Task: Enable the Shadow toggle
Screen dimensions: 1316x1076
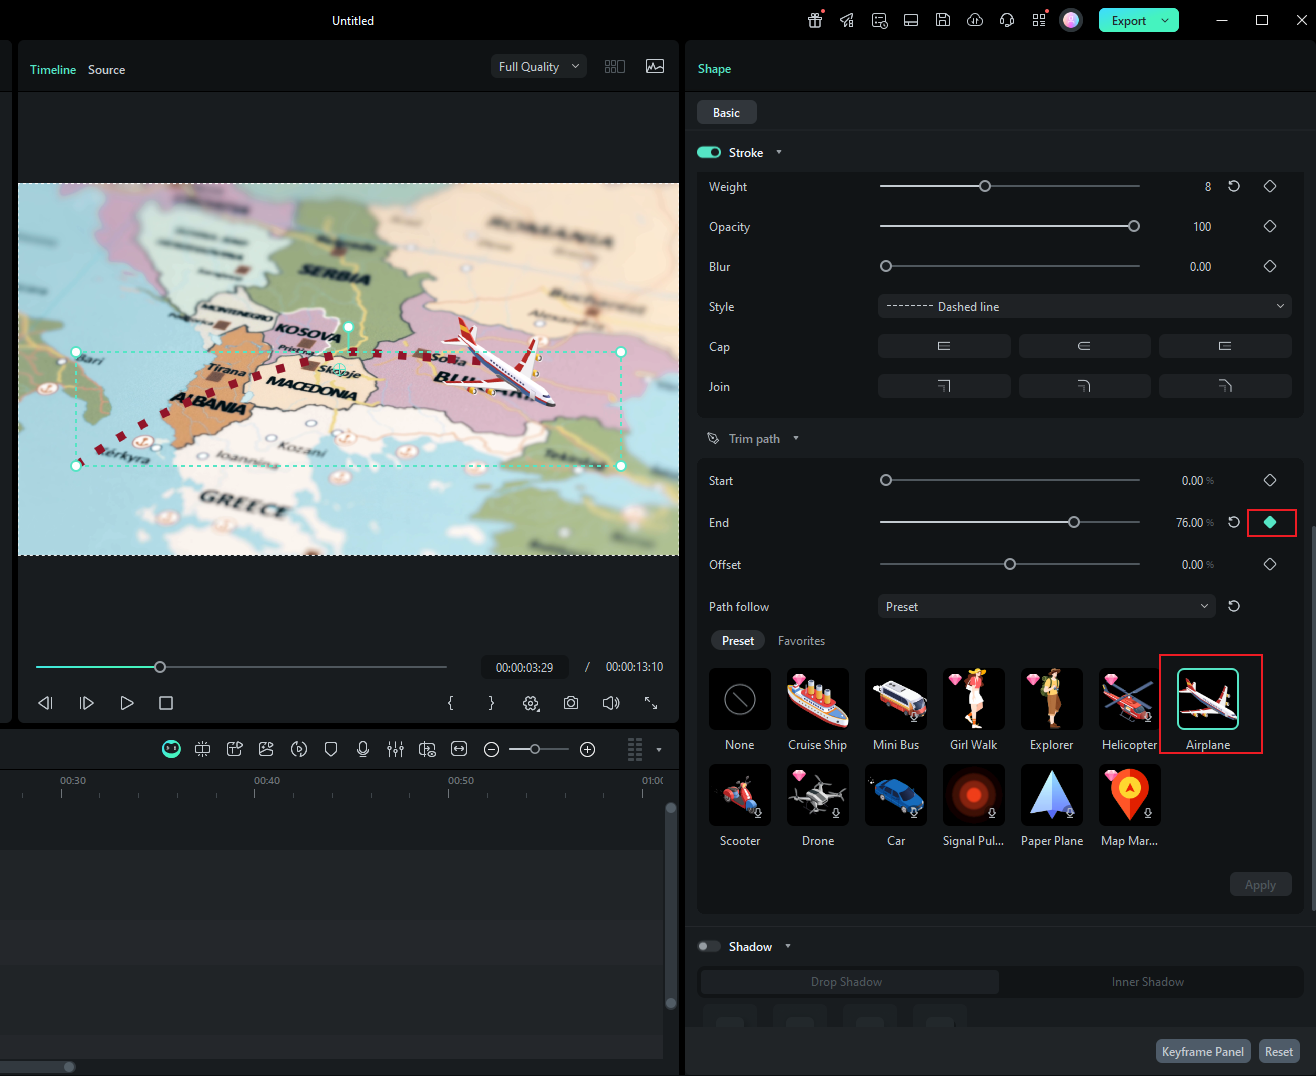Action: pyautogui.click(x=709, y=946)
